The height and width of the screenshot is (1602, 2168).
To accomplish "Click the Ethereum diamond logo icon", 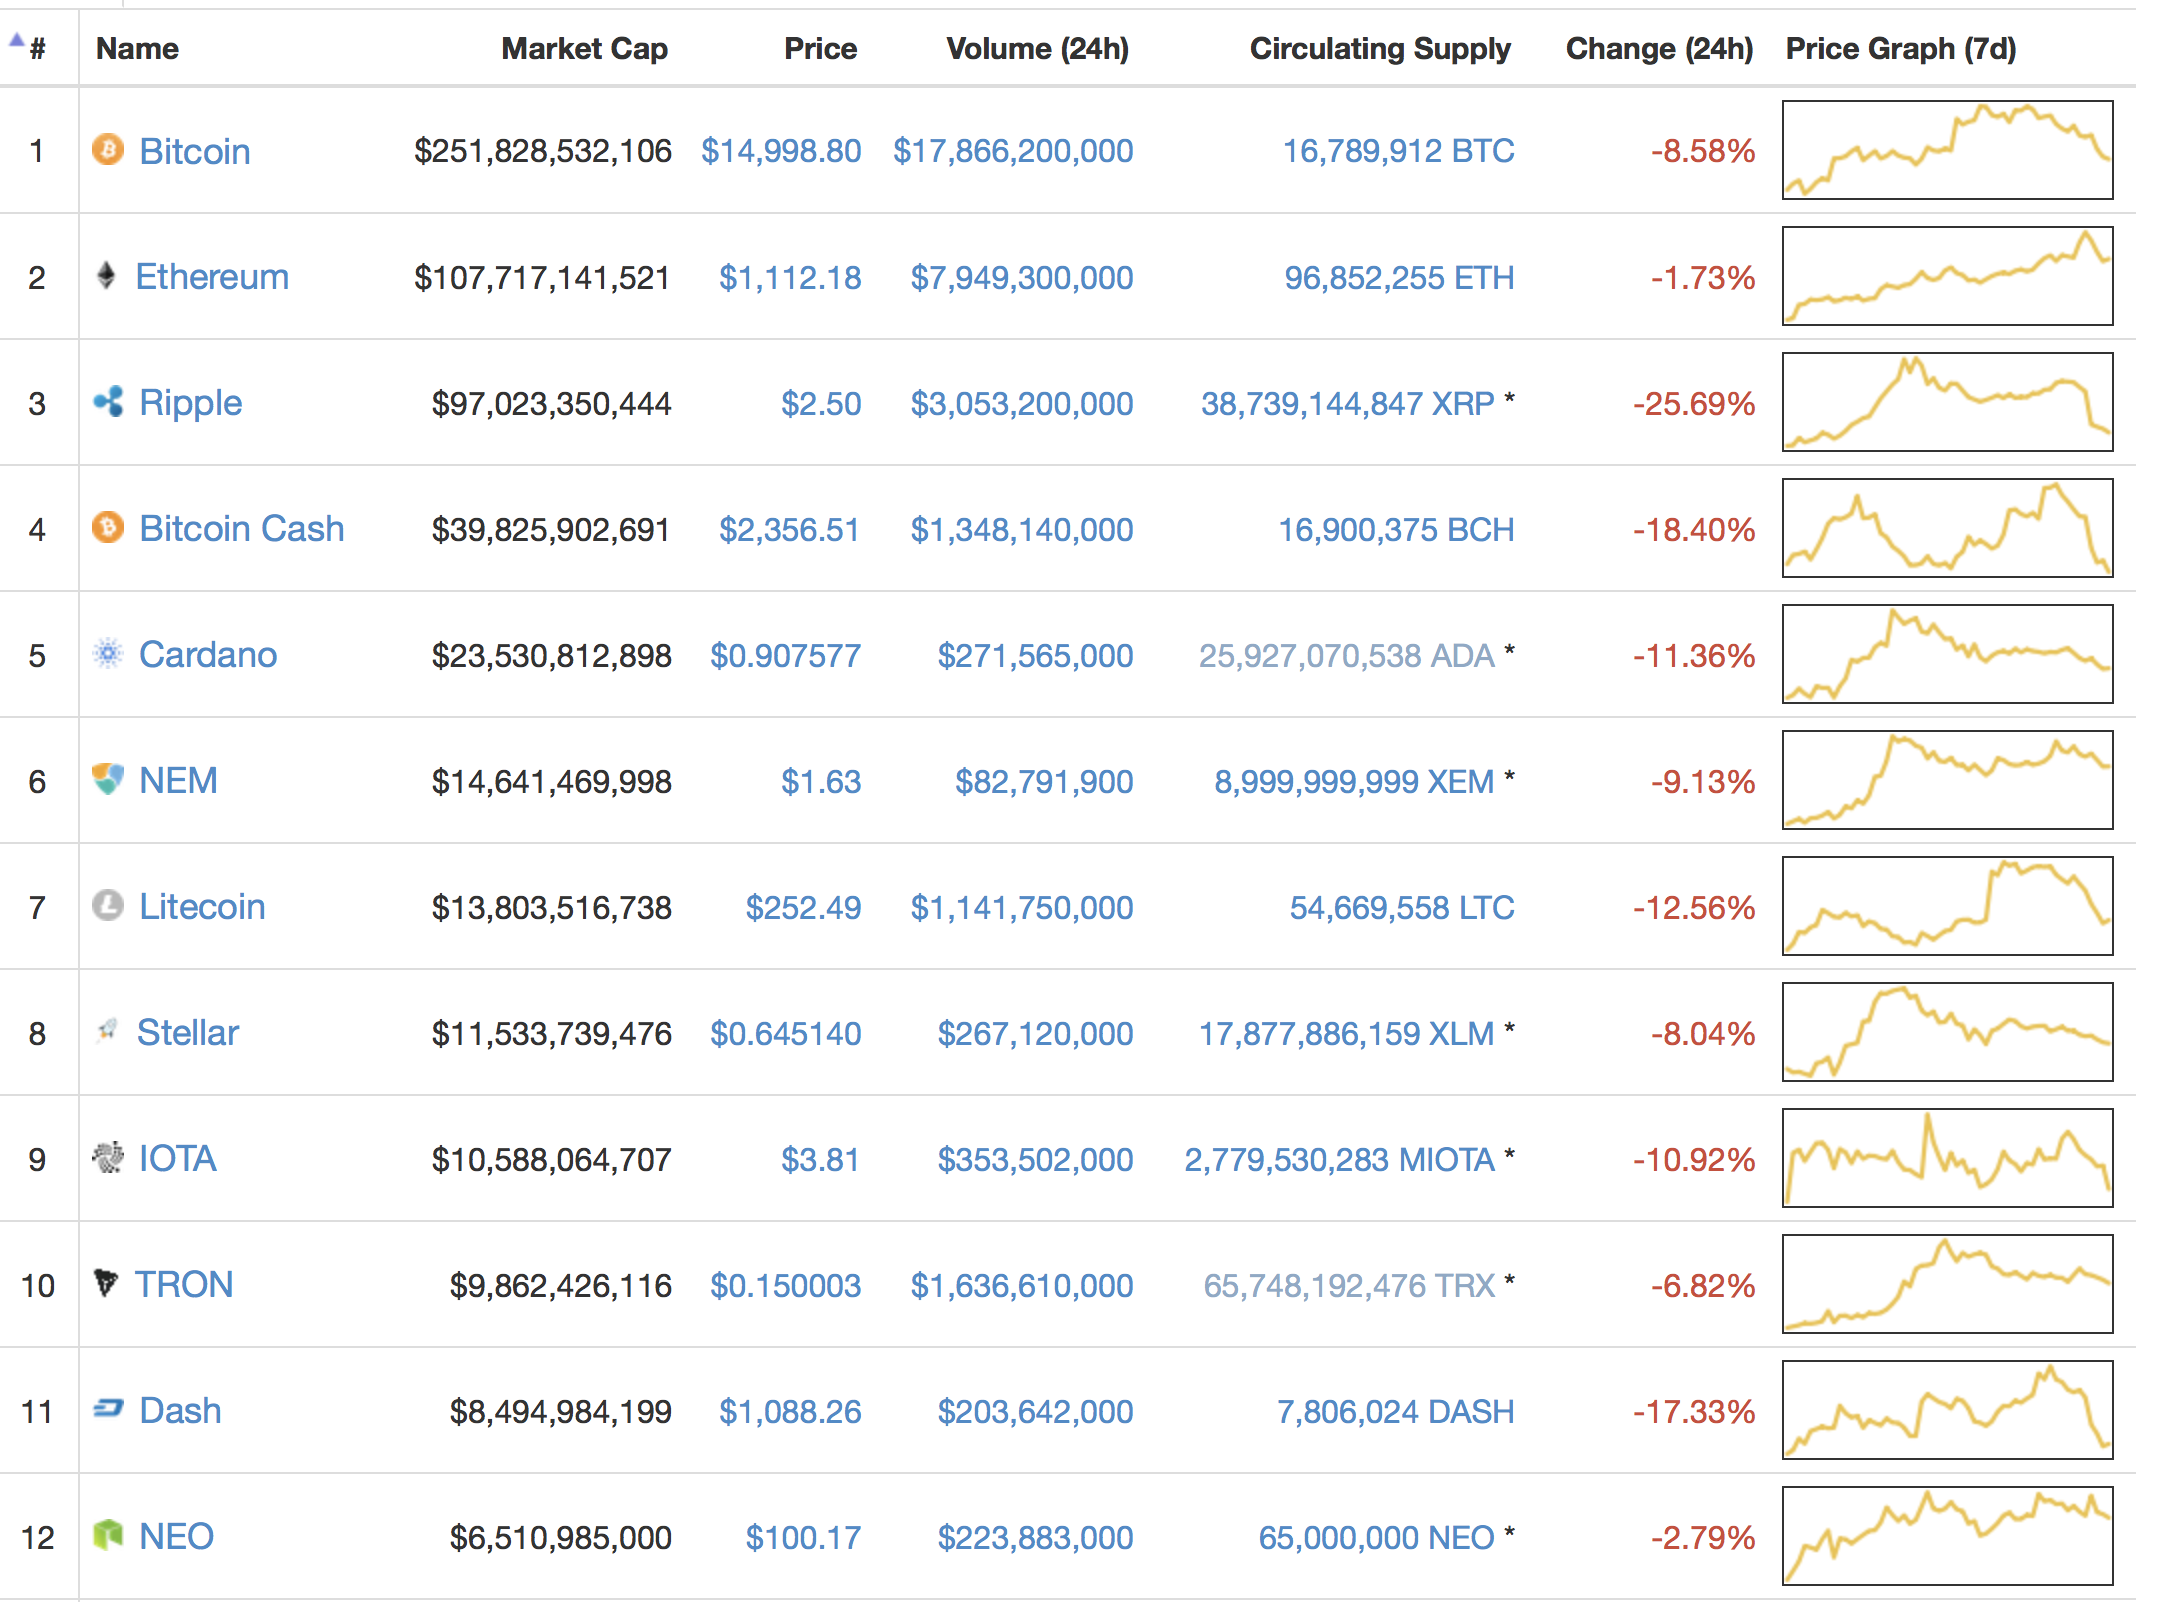I will pyautogui.click(x=106, y=276).
